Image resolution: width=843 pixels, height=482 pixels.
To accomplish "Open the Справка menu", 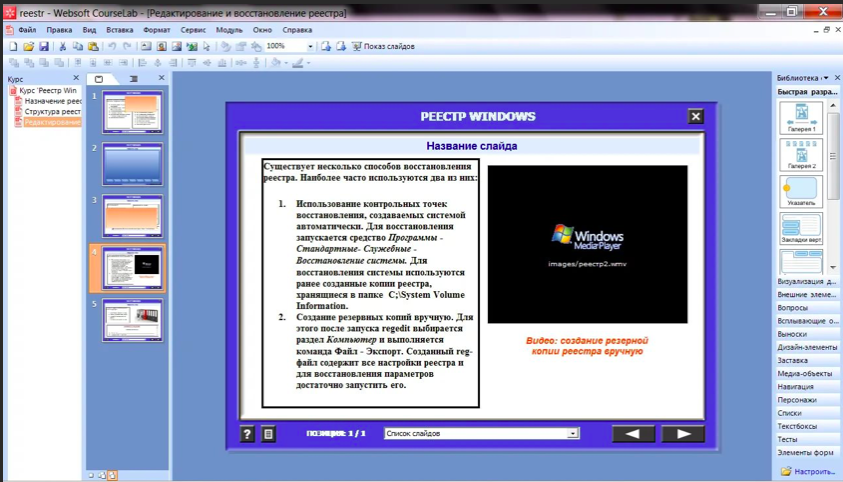I will pos(297,30).
